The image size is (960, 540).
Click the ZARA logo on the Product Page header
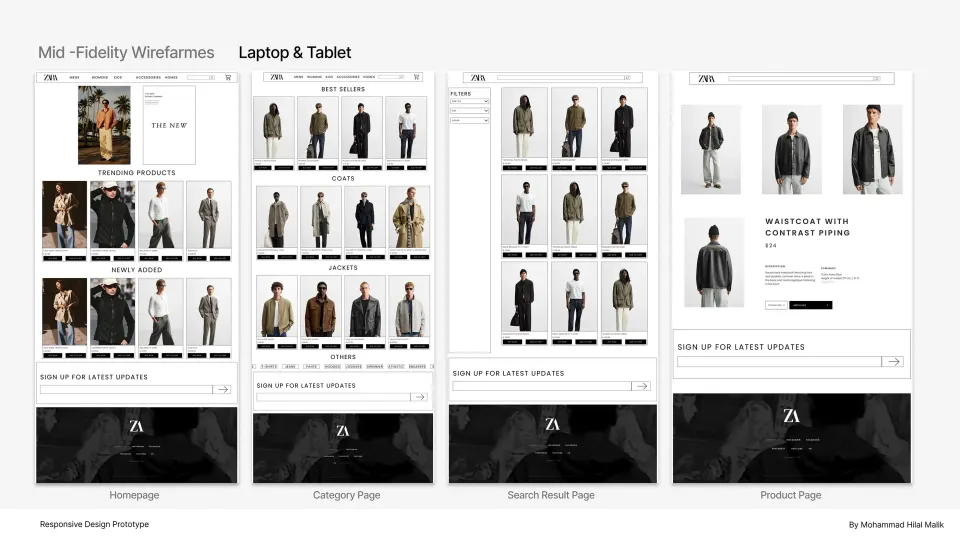point(707,78)
